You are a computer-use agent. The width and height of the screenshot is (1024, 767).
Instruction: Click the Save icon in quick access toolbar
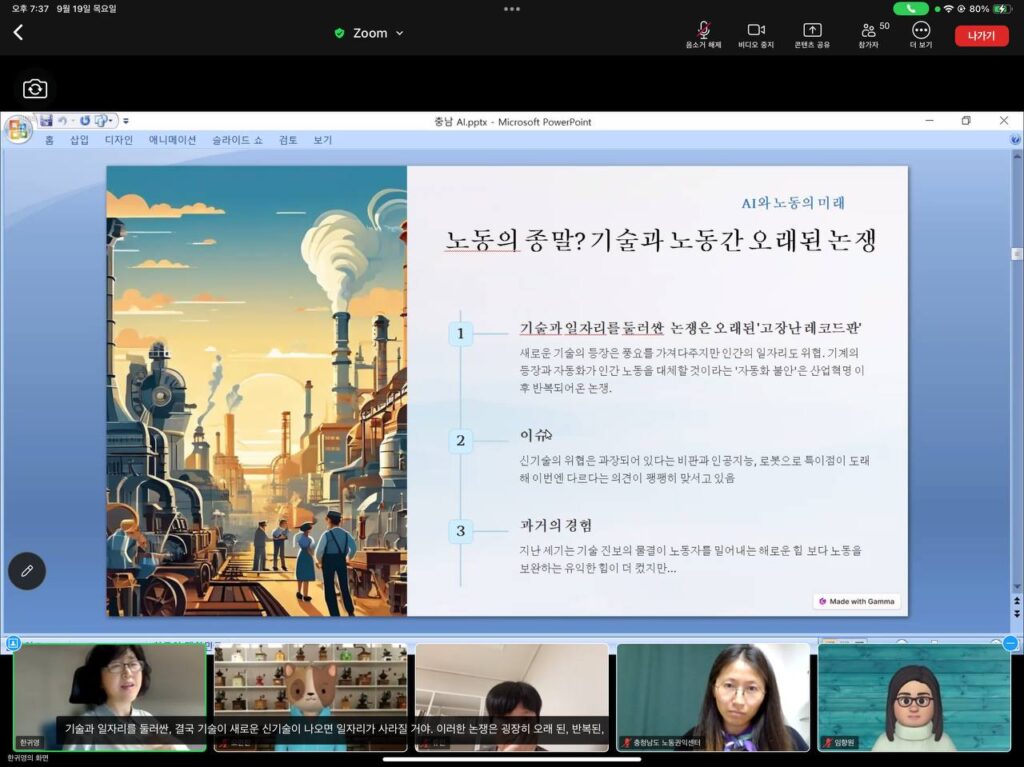(x=46, y=120)
